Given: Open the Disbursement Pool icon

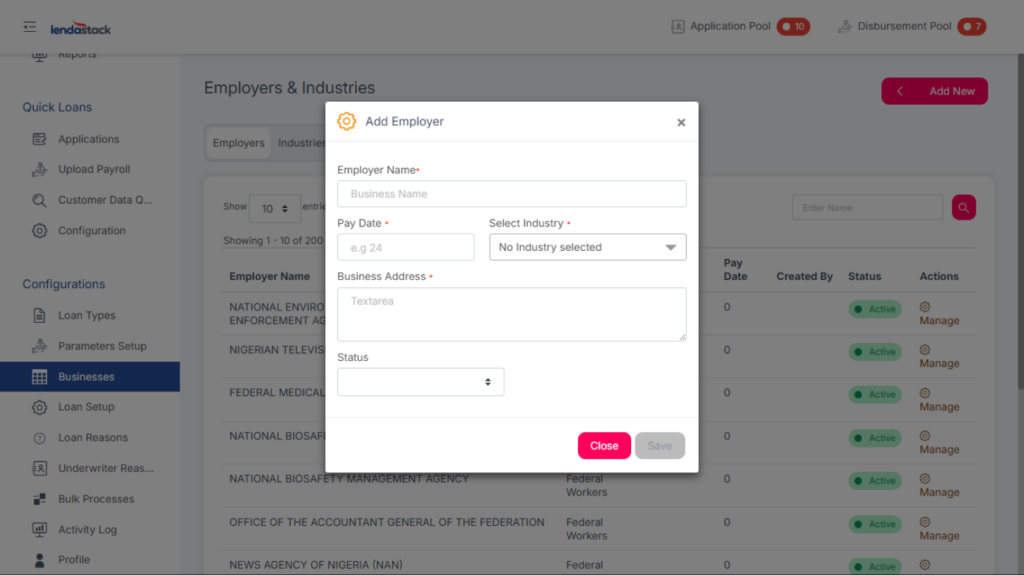Looking at the screenshot, I should 844,27.
